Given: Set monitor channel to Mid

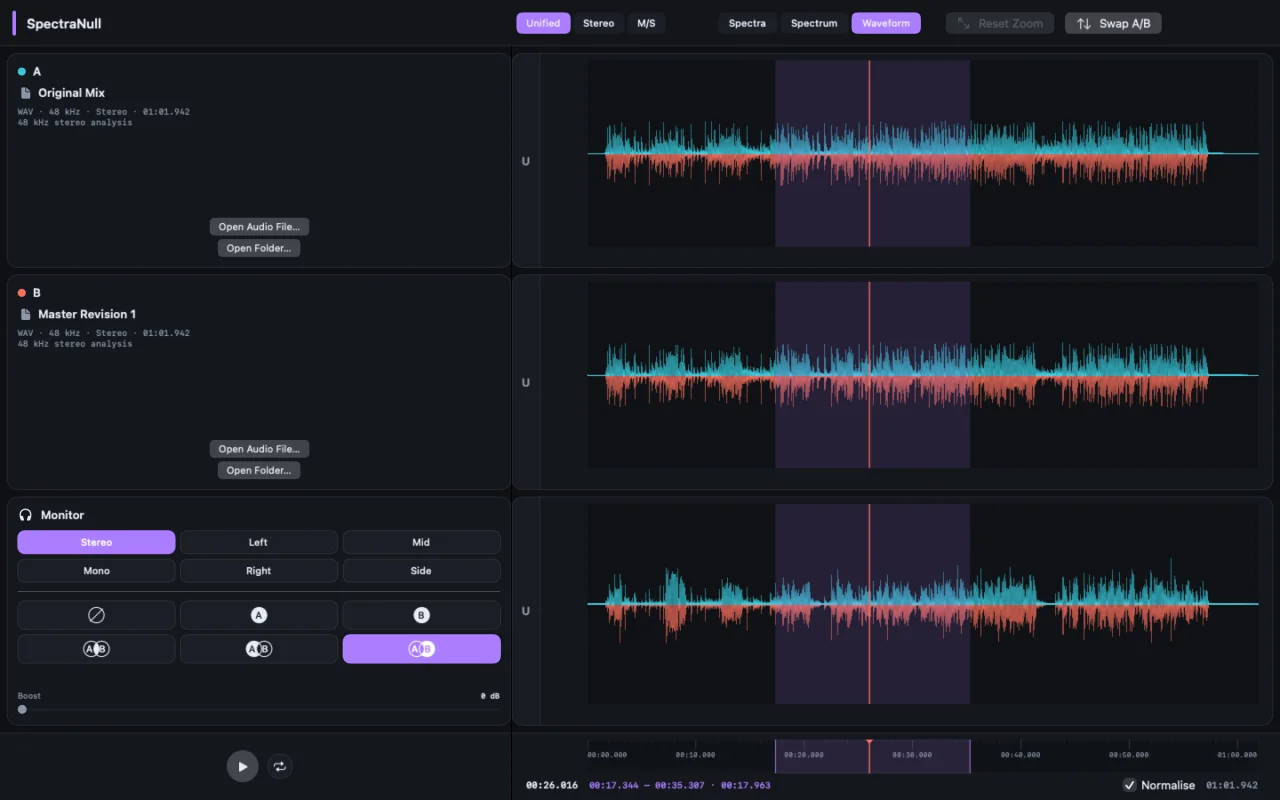Looking at the screenshot, I should click(421, 542).
